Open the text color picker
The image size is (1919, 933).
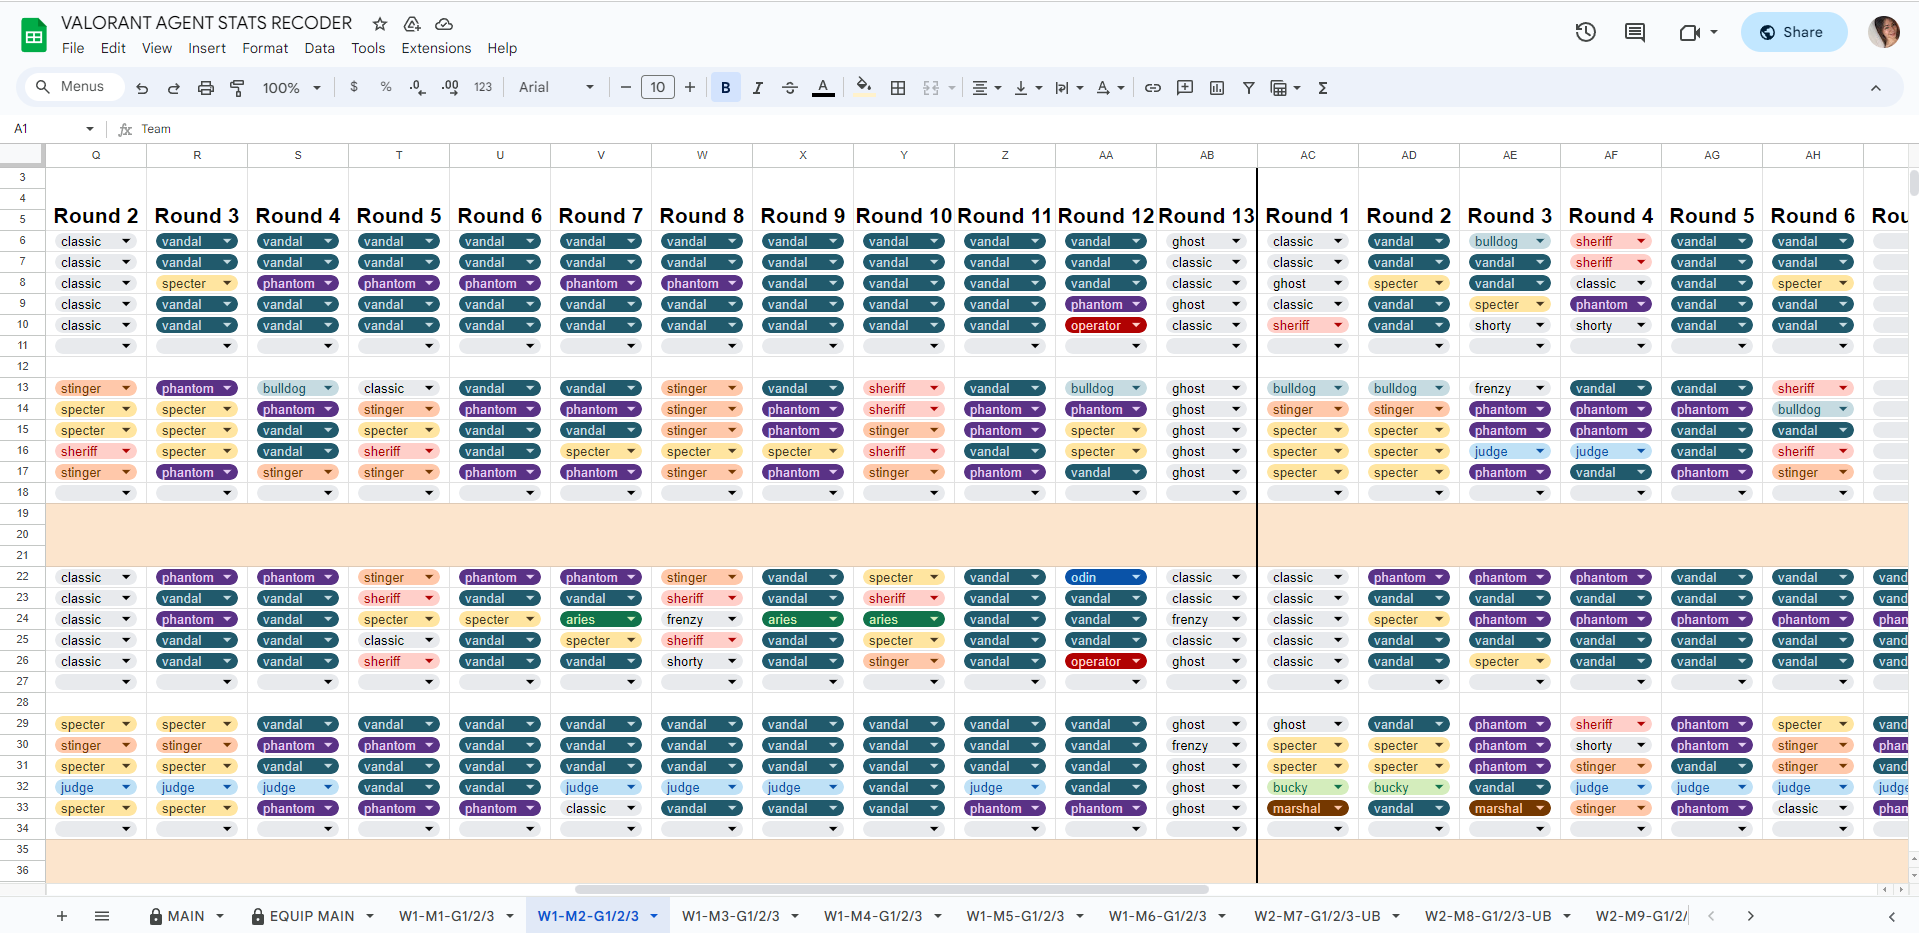tap(823, 88)
